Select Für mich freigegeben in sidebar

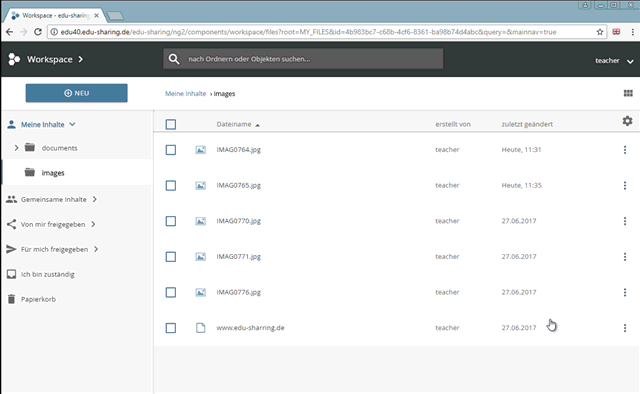[x=54, y=249]
